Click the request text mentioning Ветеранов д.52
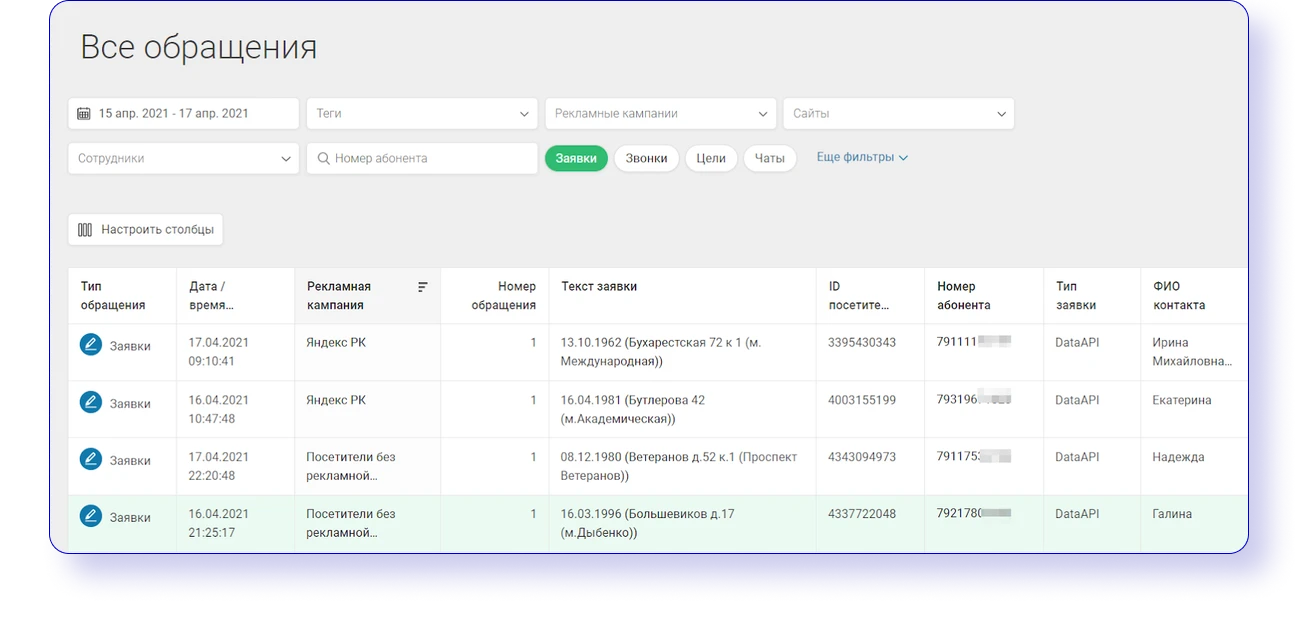Screen dimensions: 1298x624 (x=679, y=466)
